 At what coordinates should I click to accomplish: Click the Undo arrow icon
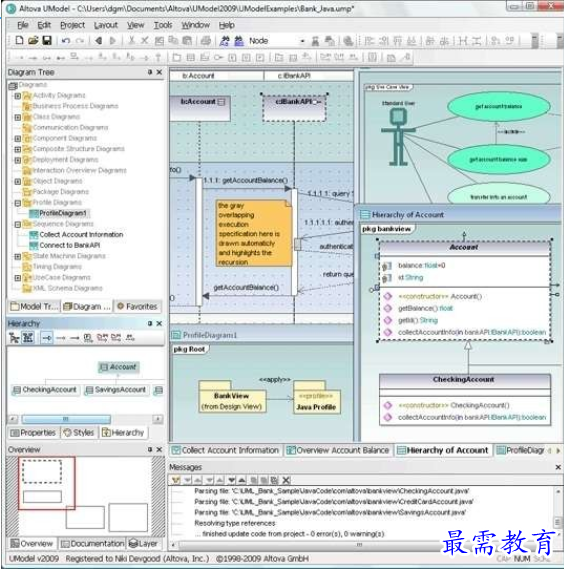pos(66,41)
